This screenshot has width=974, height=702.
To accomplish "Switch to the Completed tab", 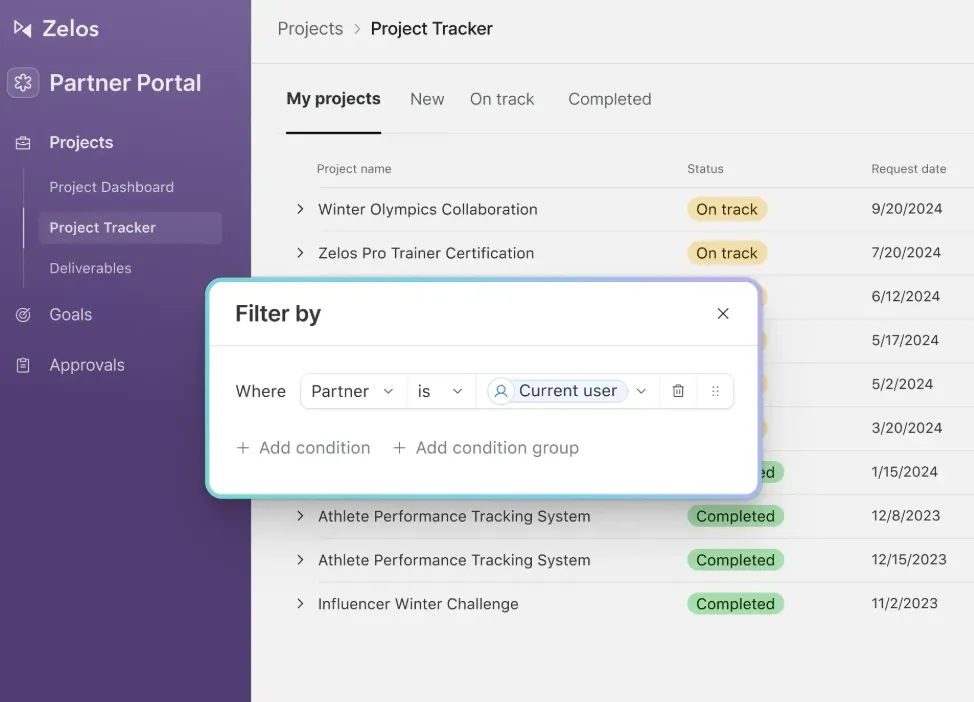I will point(609,99).
